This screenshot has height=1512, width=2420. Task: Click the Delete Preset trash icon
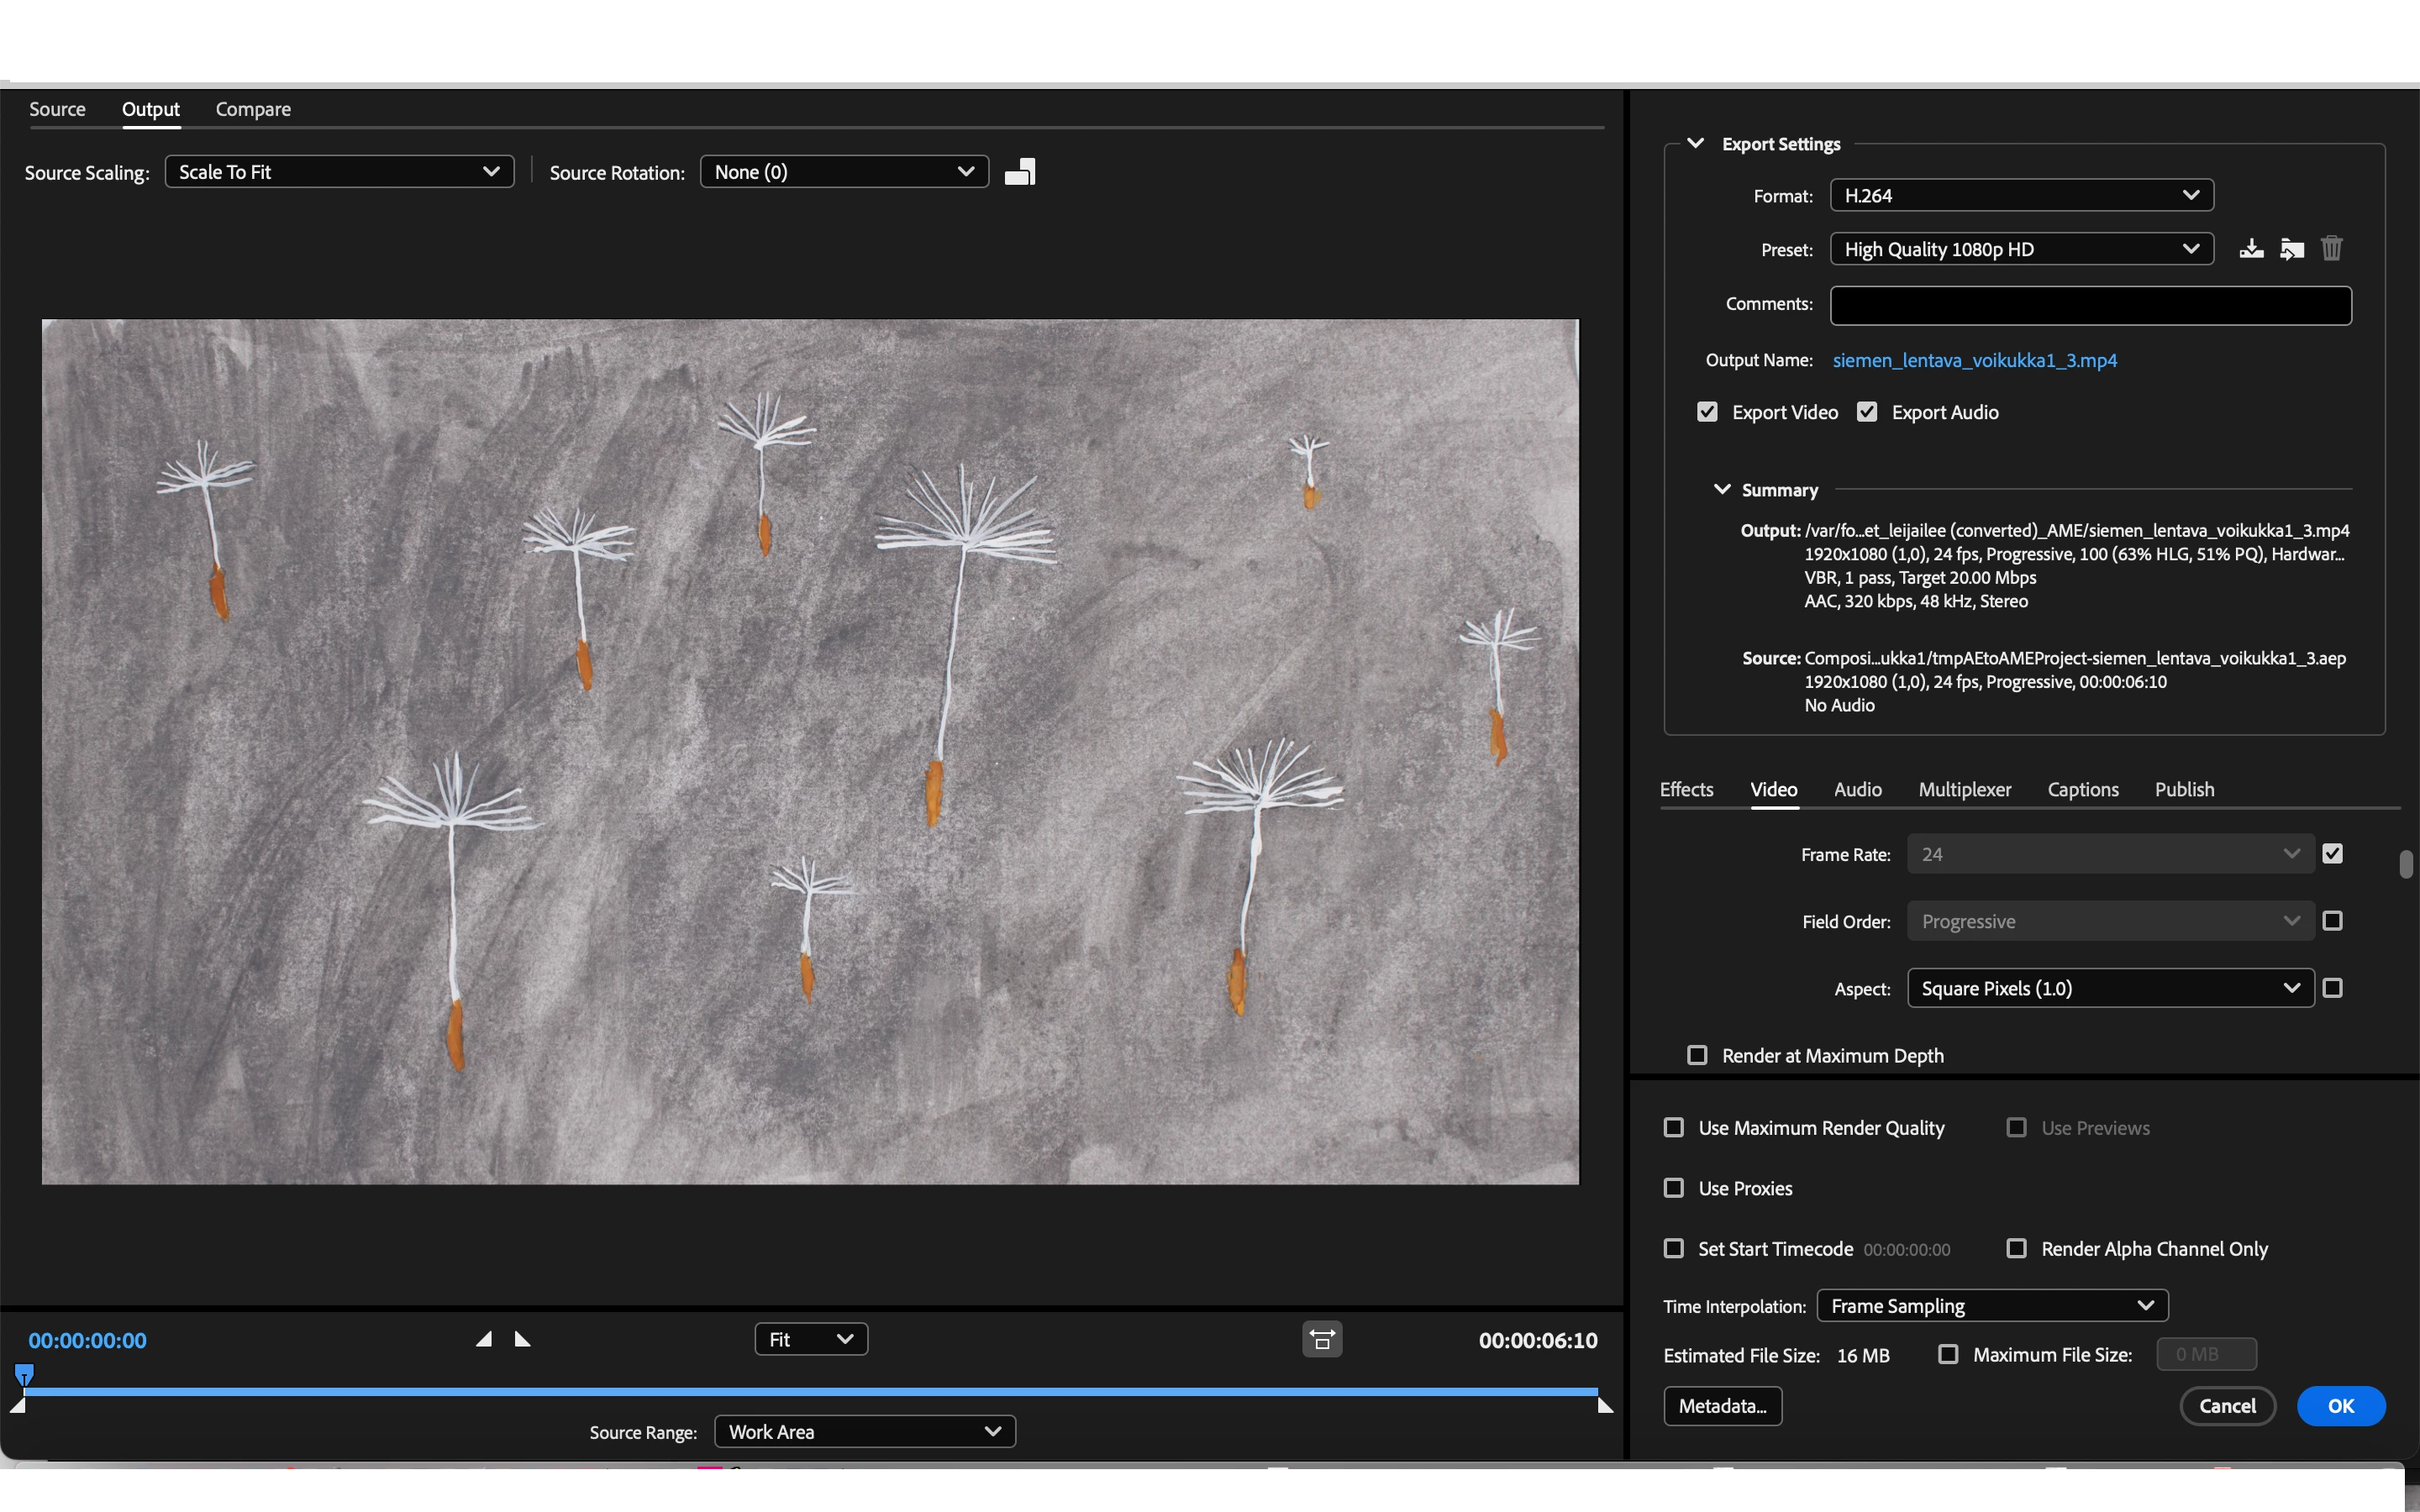[x=2331, y=248]
